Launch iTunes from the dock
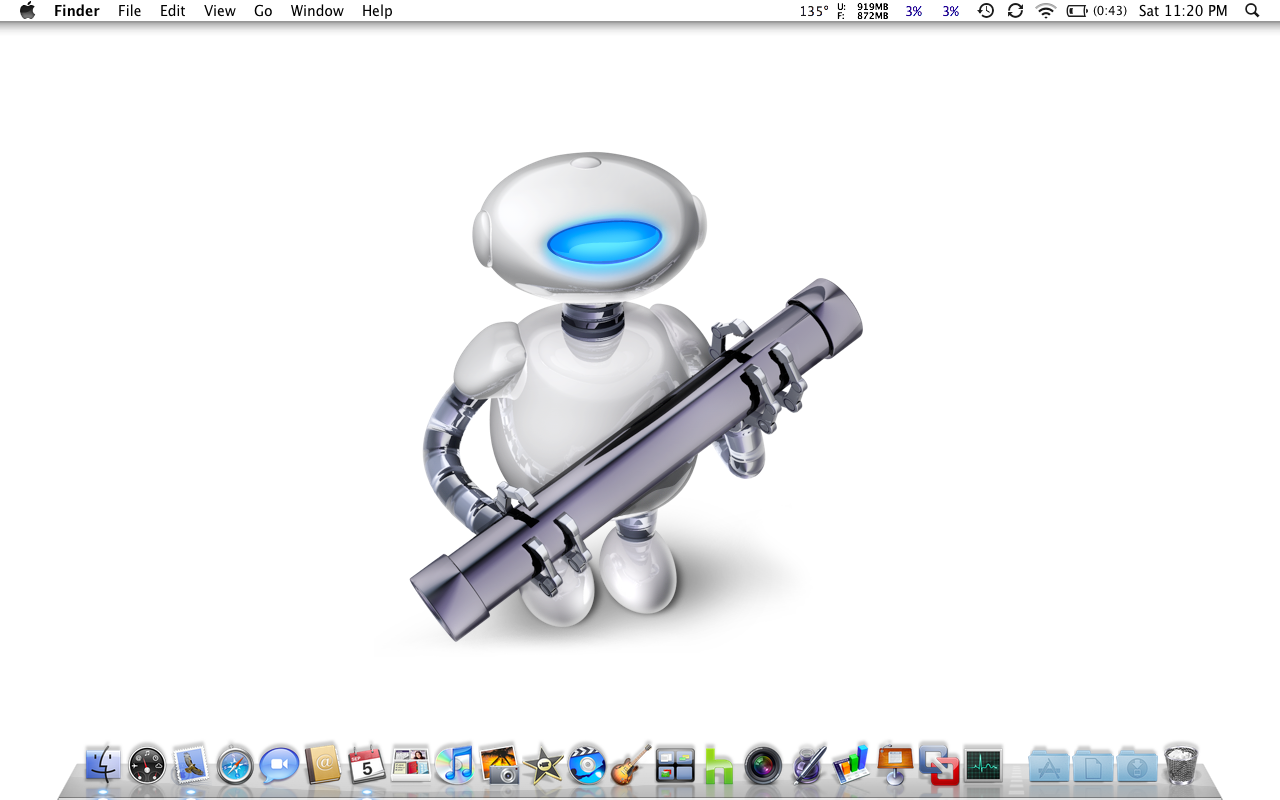The height and width of the screenshot is (800, 1280). point(454,765)
